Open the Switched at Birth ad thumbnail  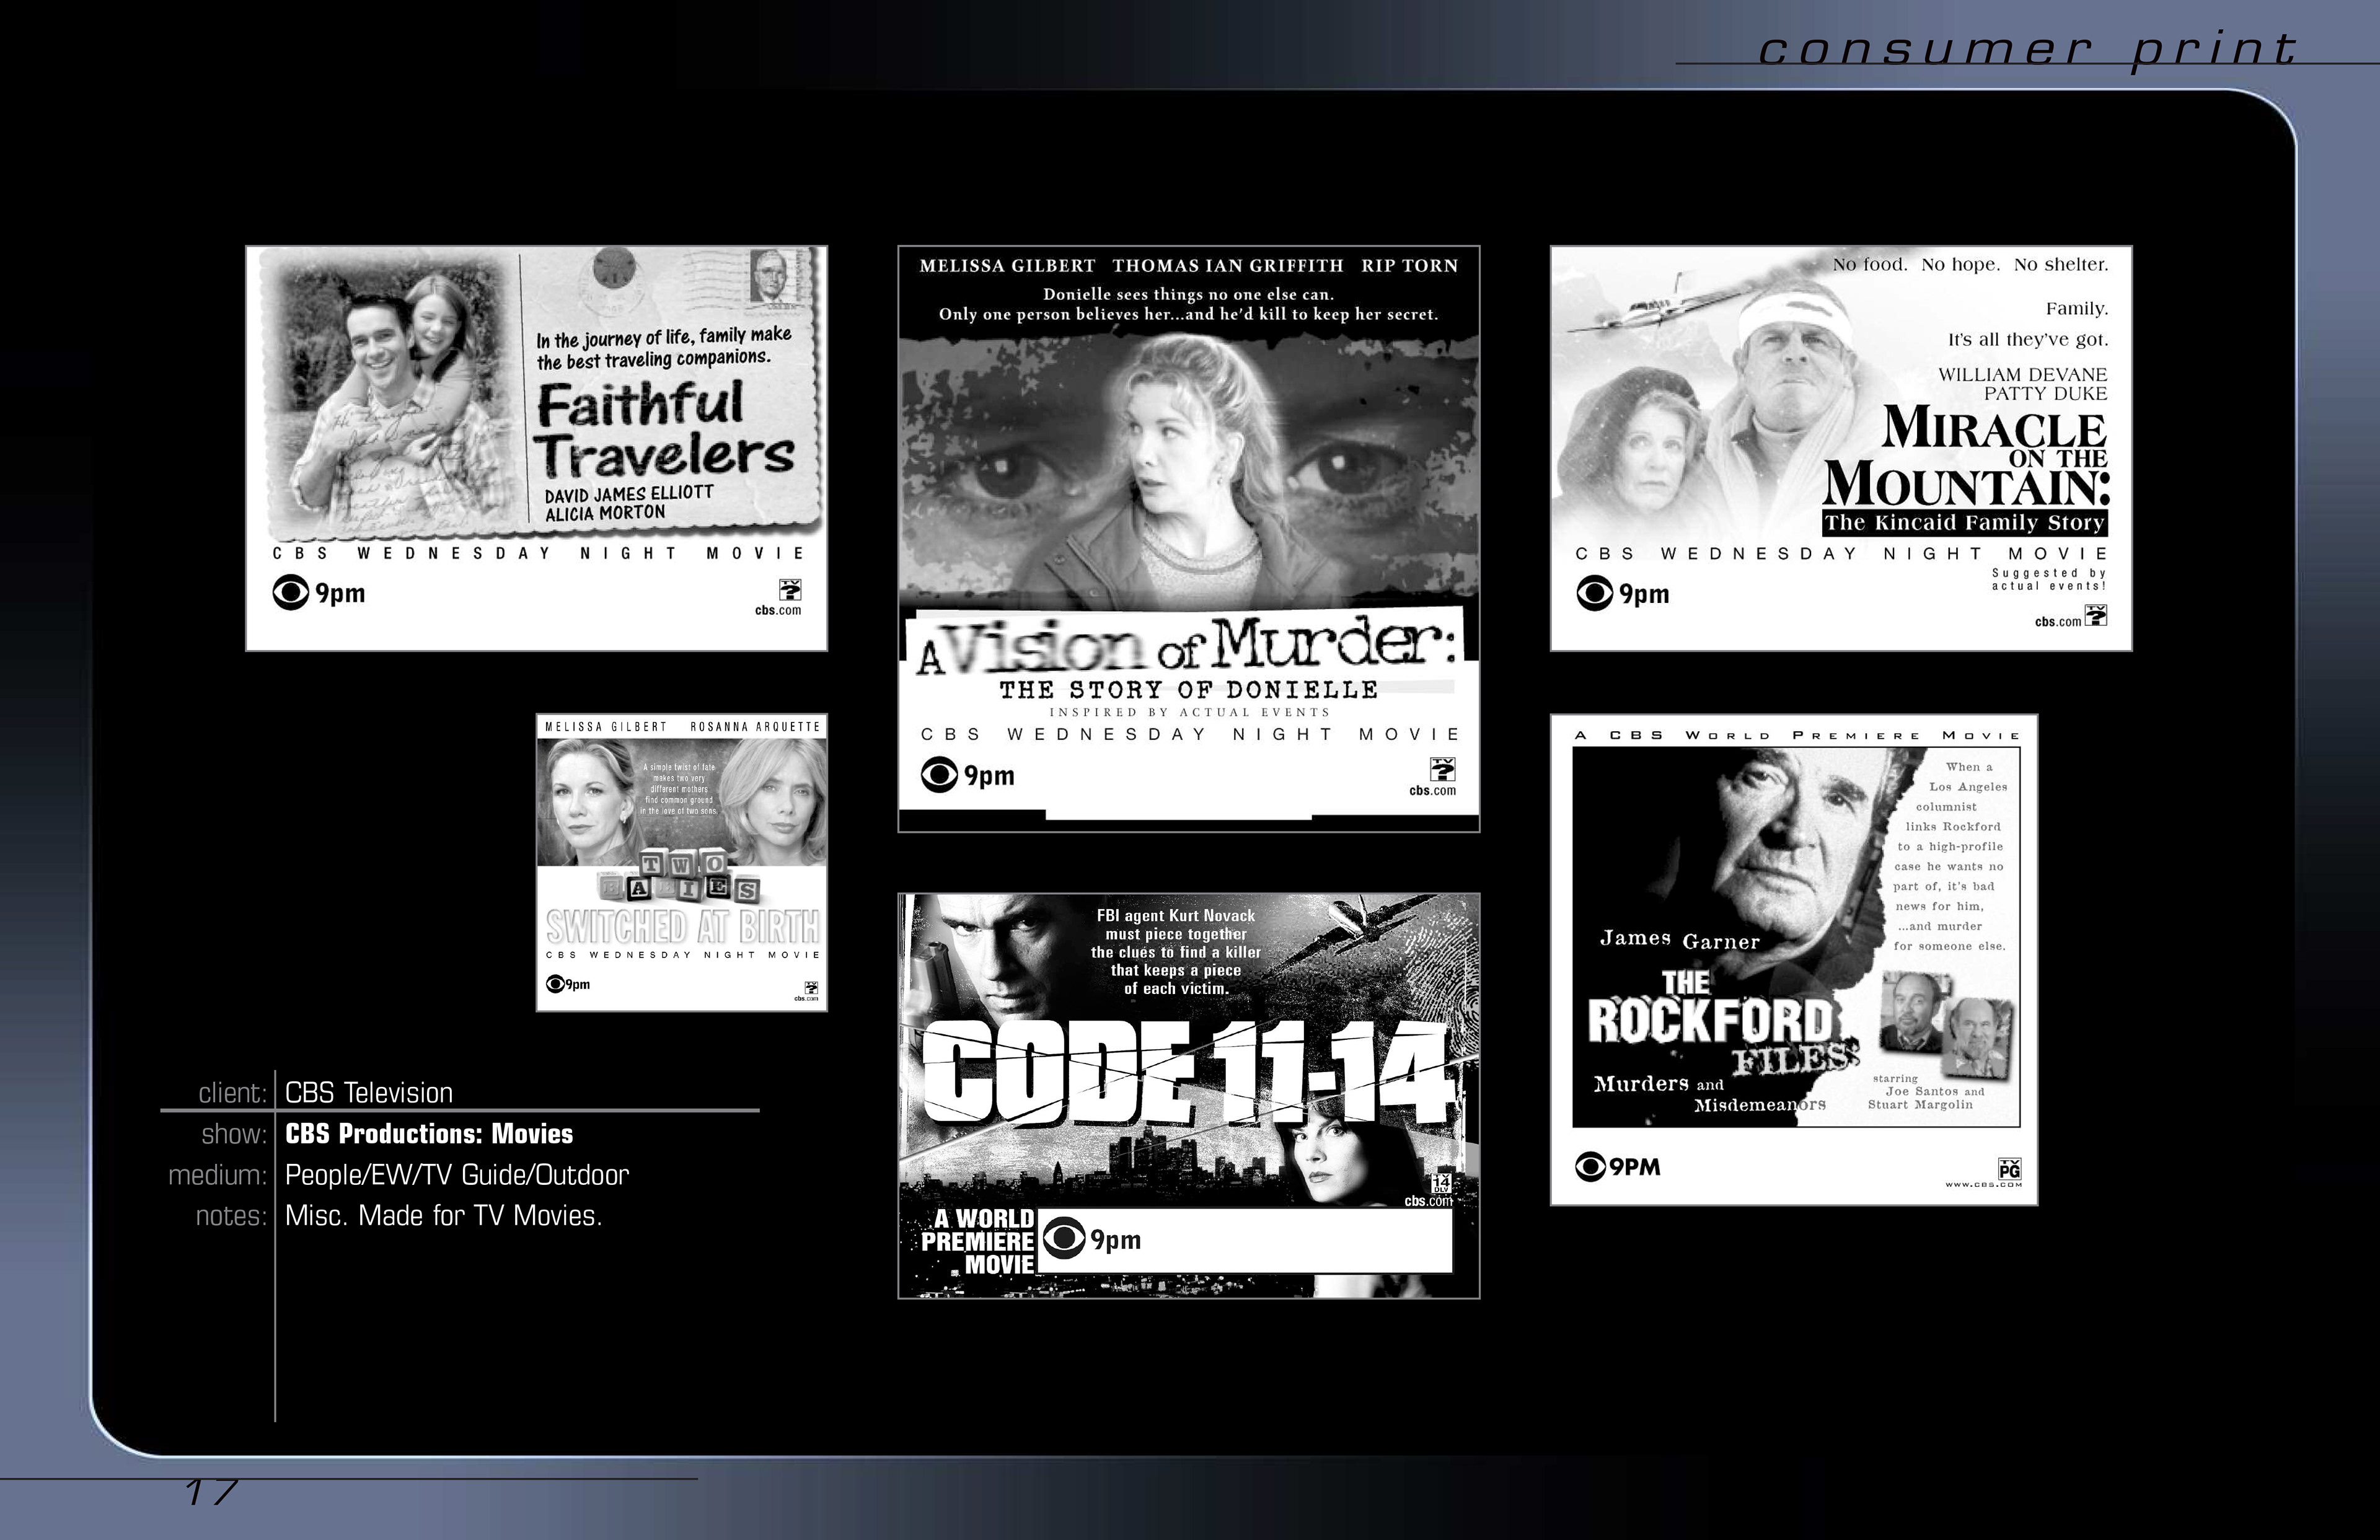[x=682, y=862]
